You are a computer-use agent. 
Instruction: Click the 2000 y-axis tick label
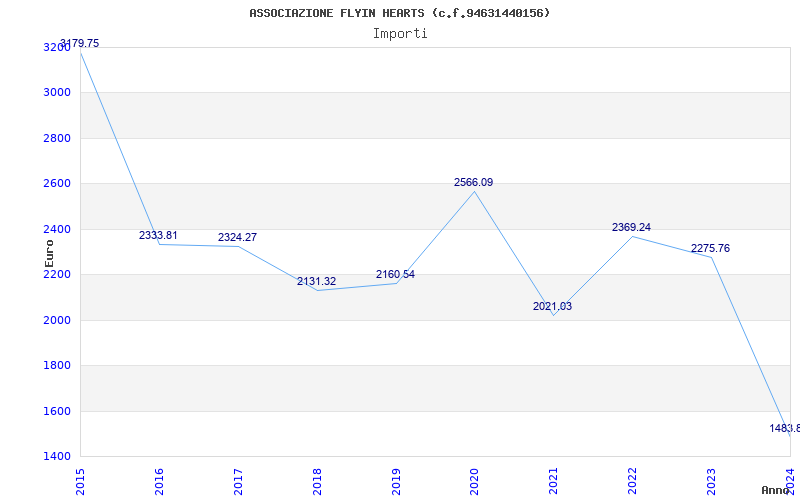57,320
